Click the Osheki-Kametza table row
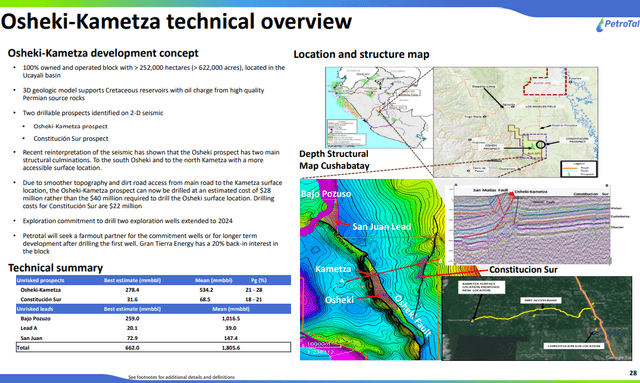 tap(153, 290)
